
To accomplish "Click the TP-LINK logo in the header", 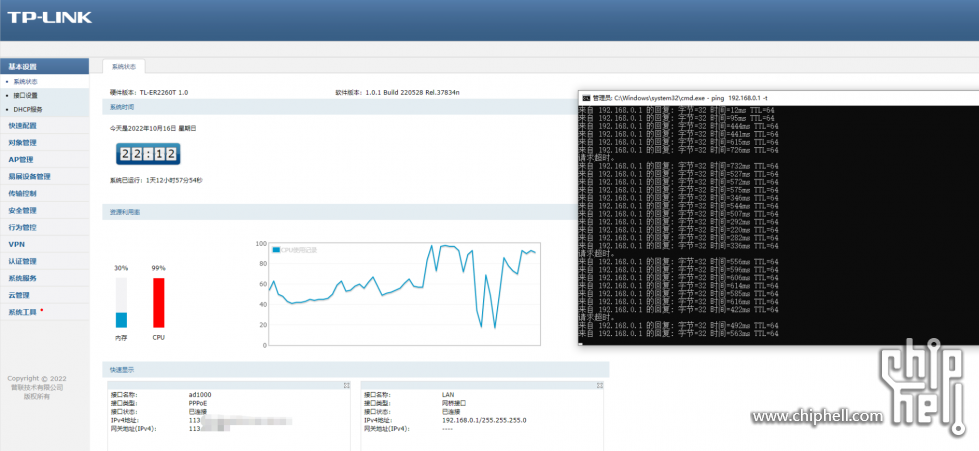I will [x=49, y=17].
